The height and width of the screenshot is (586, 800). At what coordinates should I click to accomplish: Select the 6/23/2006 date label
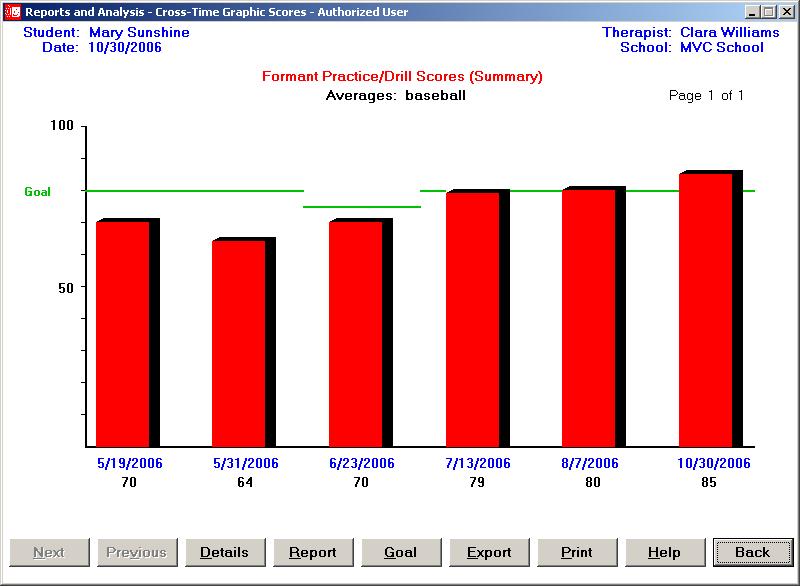(x=362, y=463)
